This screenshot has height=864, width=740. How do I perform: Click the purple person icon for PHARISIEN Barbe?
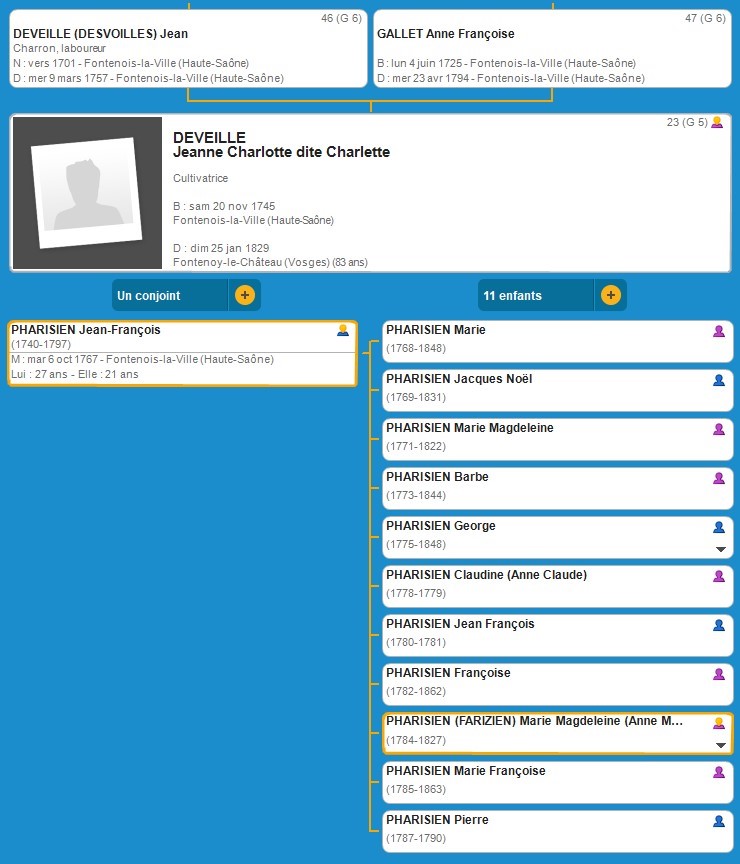[718, 478]
